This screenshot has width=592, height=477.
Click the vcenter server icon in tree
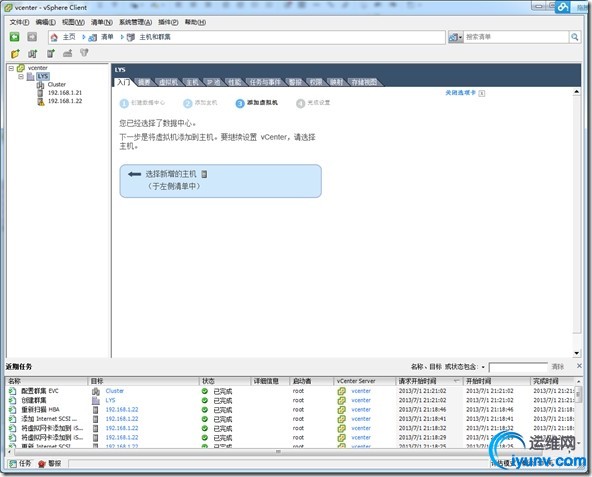(x=21, y=68)
